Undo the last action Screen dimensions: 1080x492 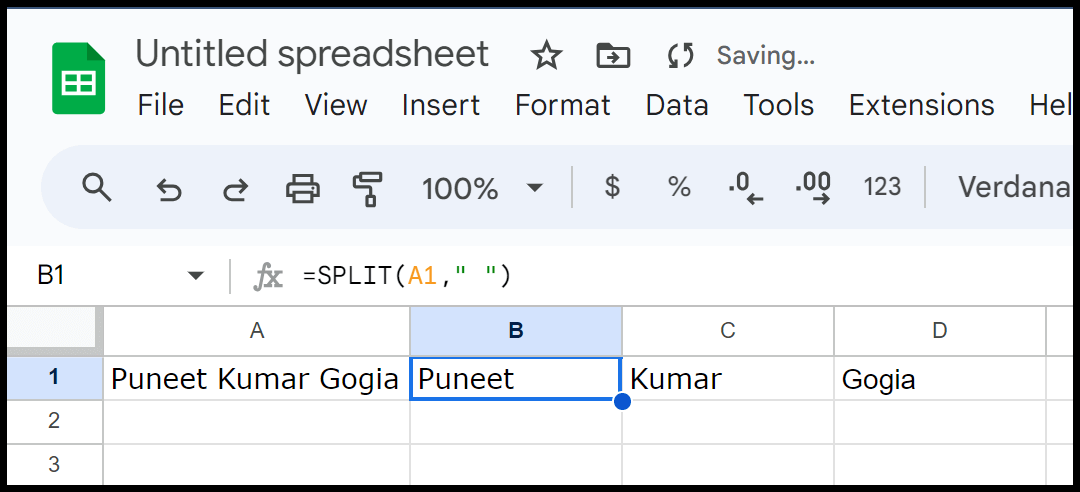(x=169, y=187)
